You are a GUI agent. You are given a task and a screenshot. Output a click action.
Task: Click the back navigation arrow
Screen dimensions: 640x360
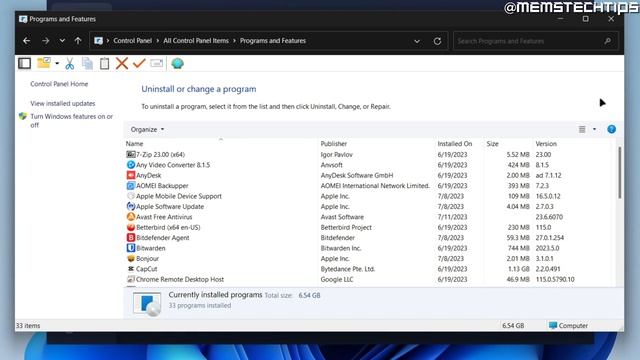tap(27, 41)
